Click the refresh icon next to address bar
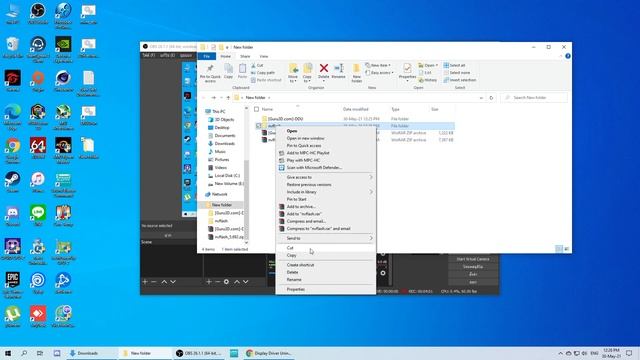 tap(491, 98)
